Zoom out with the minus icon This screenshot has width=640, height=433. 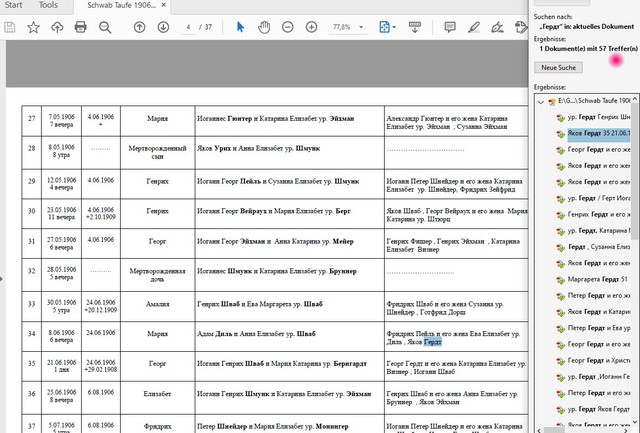[x=288, y=27]
